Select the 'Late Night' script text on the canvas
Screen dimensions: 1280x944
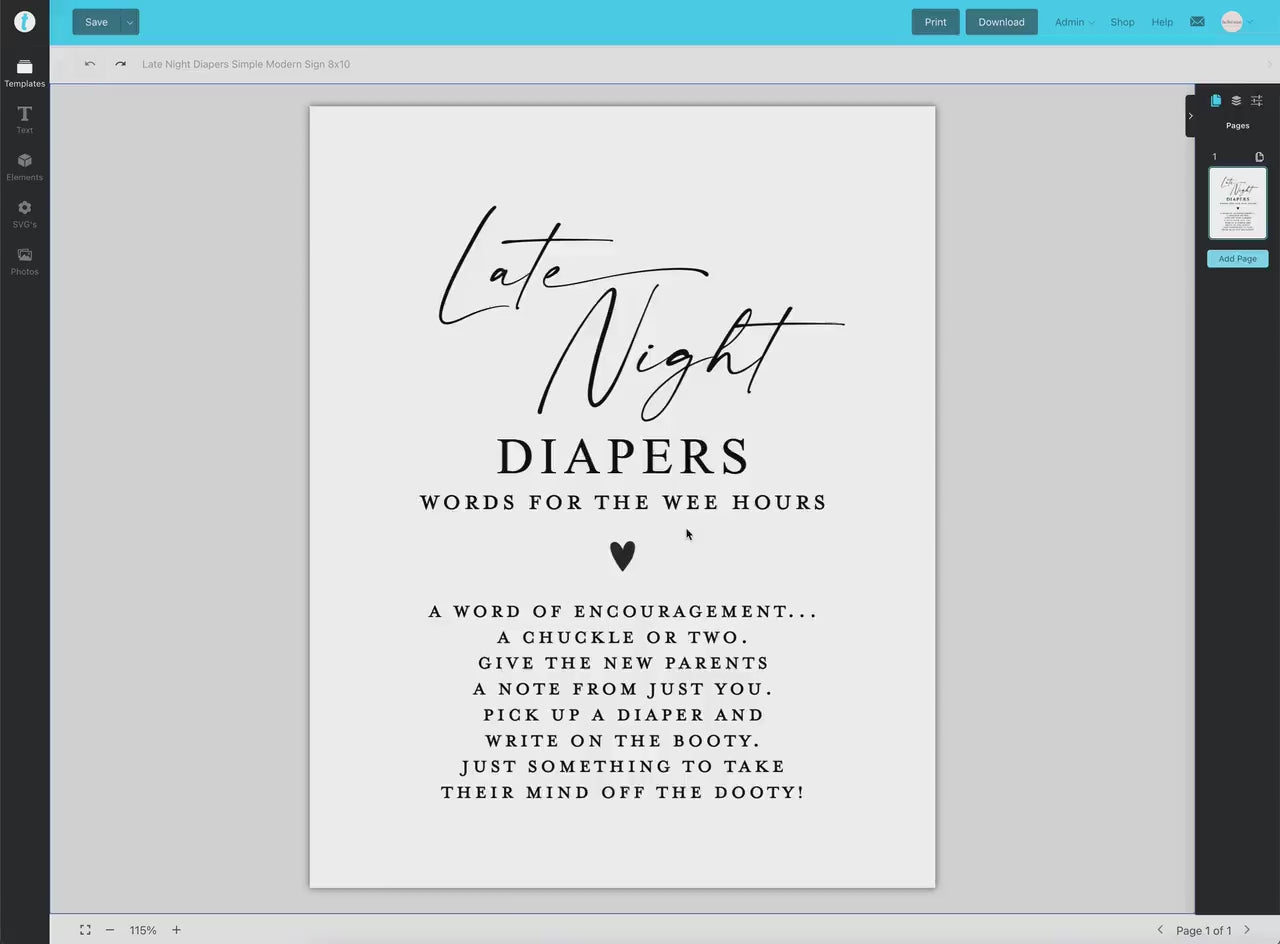tap(640, 313)
